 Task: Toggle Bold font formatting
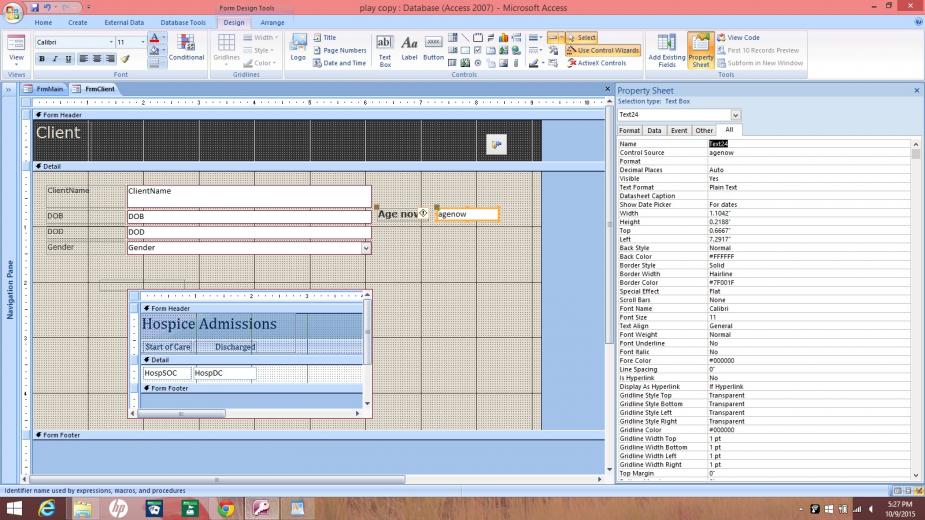tap(42, 59)
